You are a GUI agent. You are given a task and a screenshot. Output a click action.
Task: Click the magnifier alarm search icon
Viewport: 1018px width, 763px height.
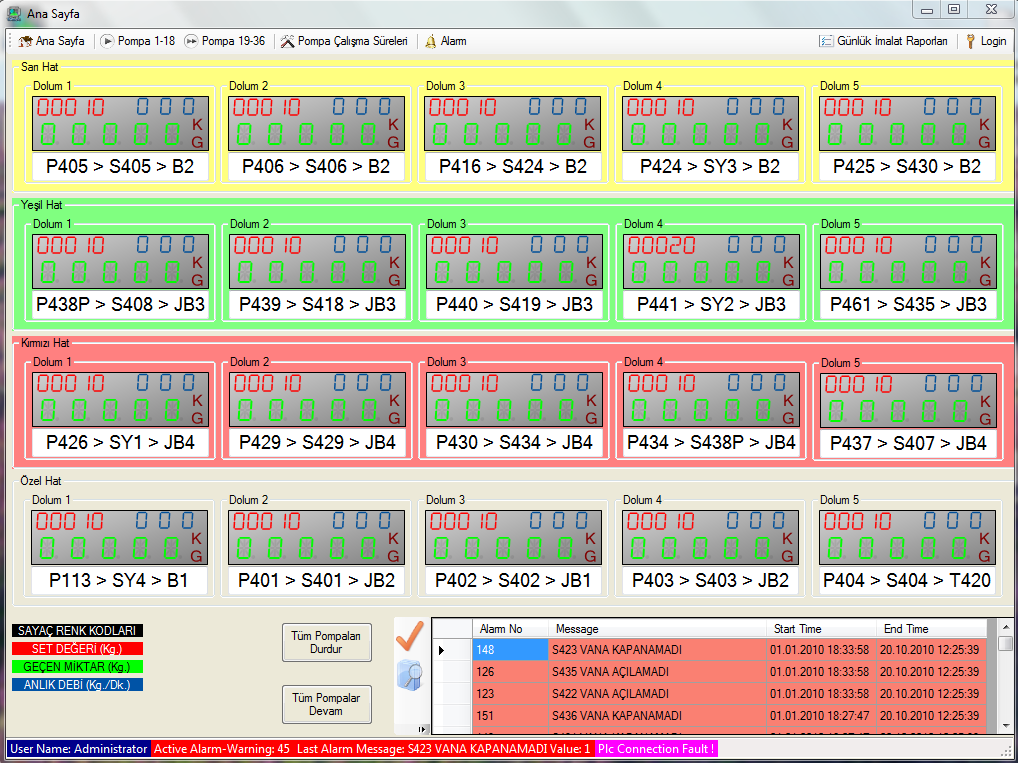pos(410,675)
